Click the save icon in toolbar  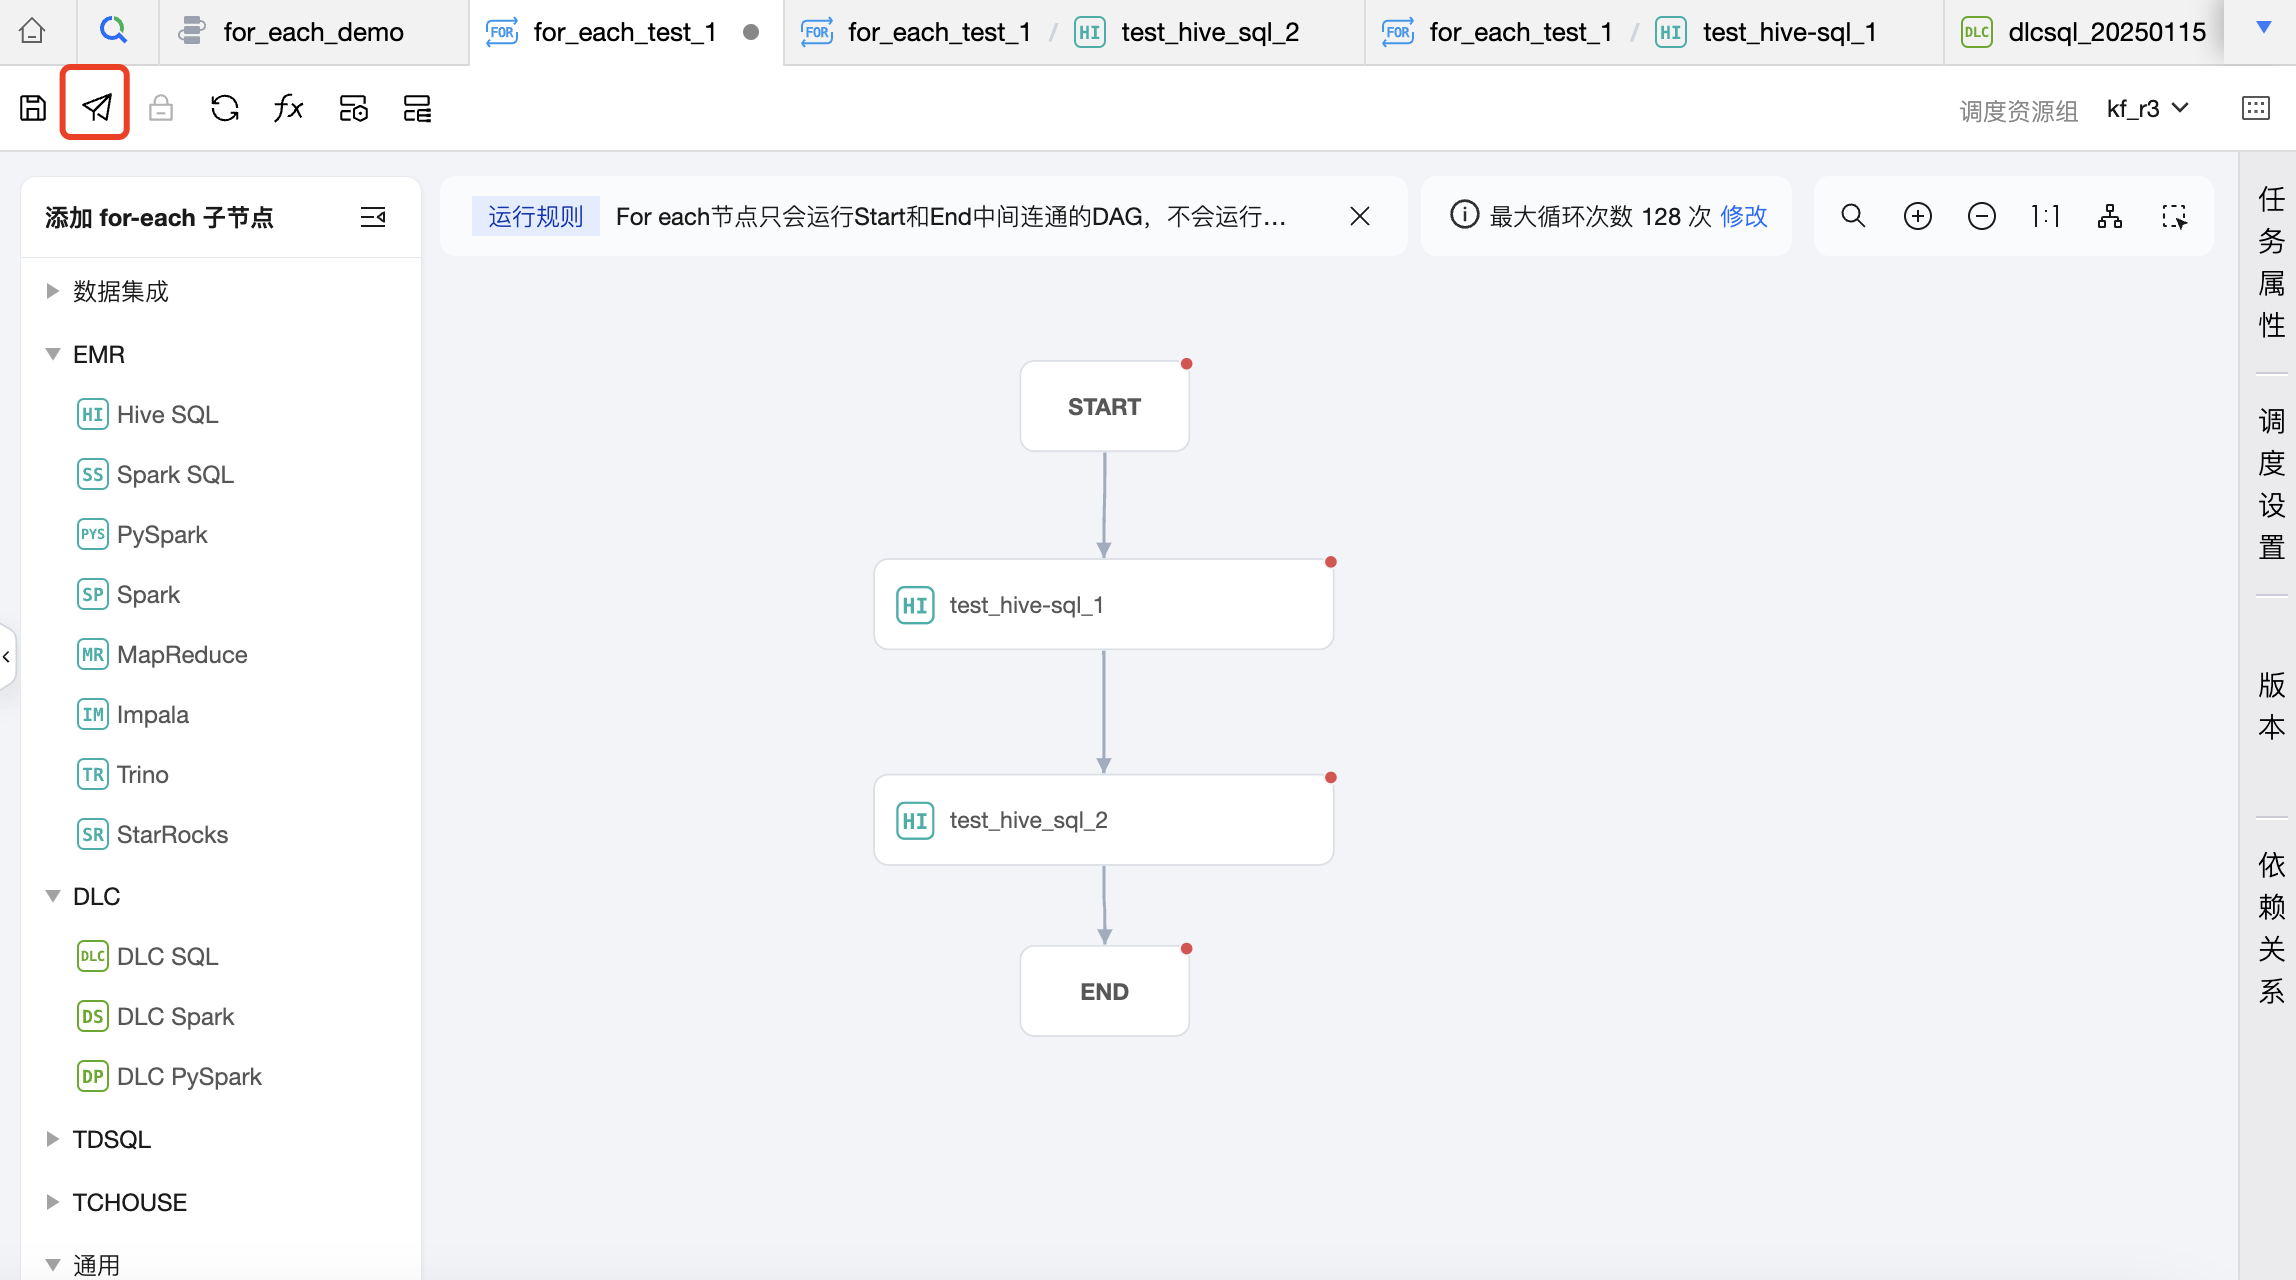pos(33,108)
